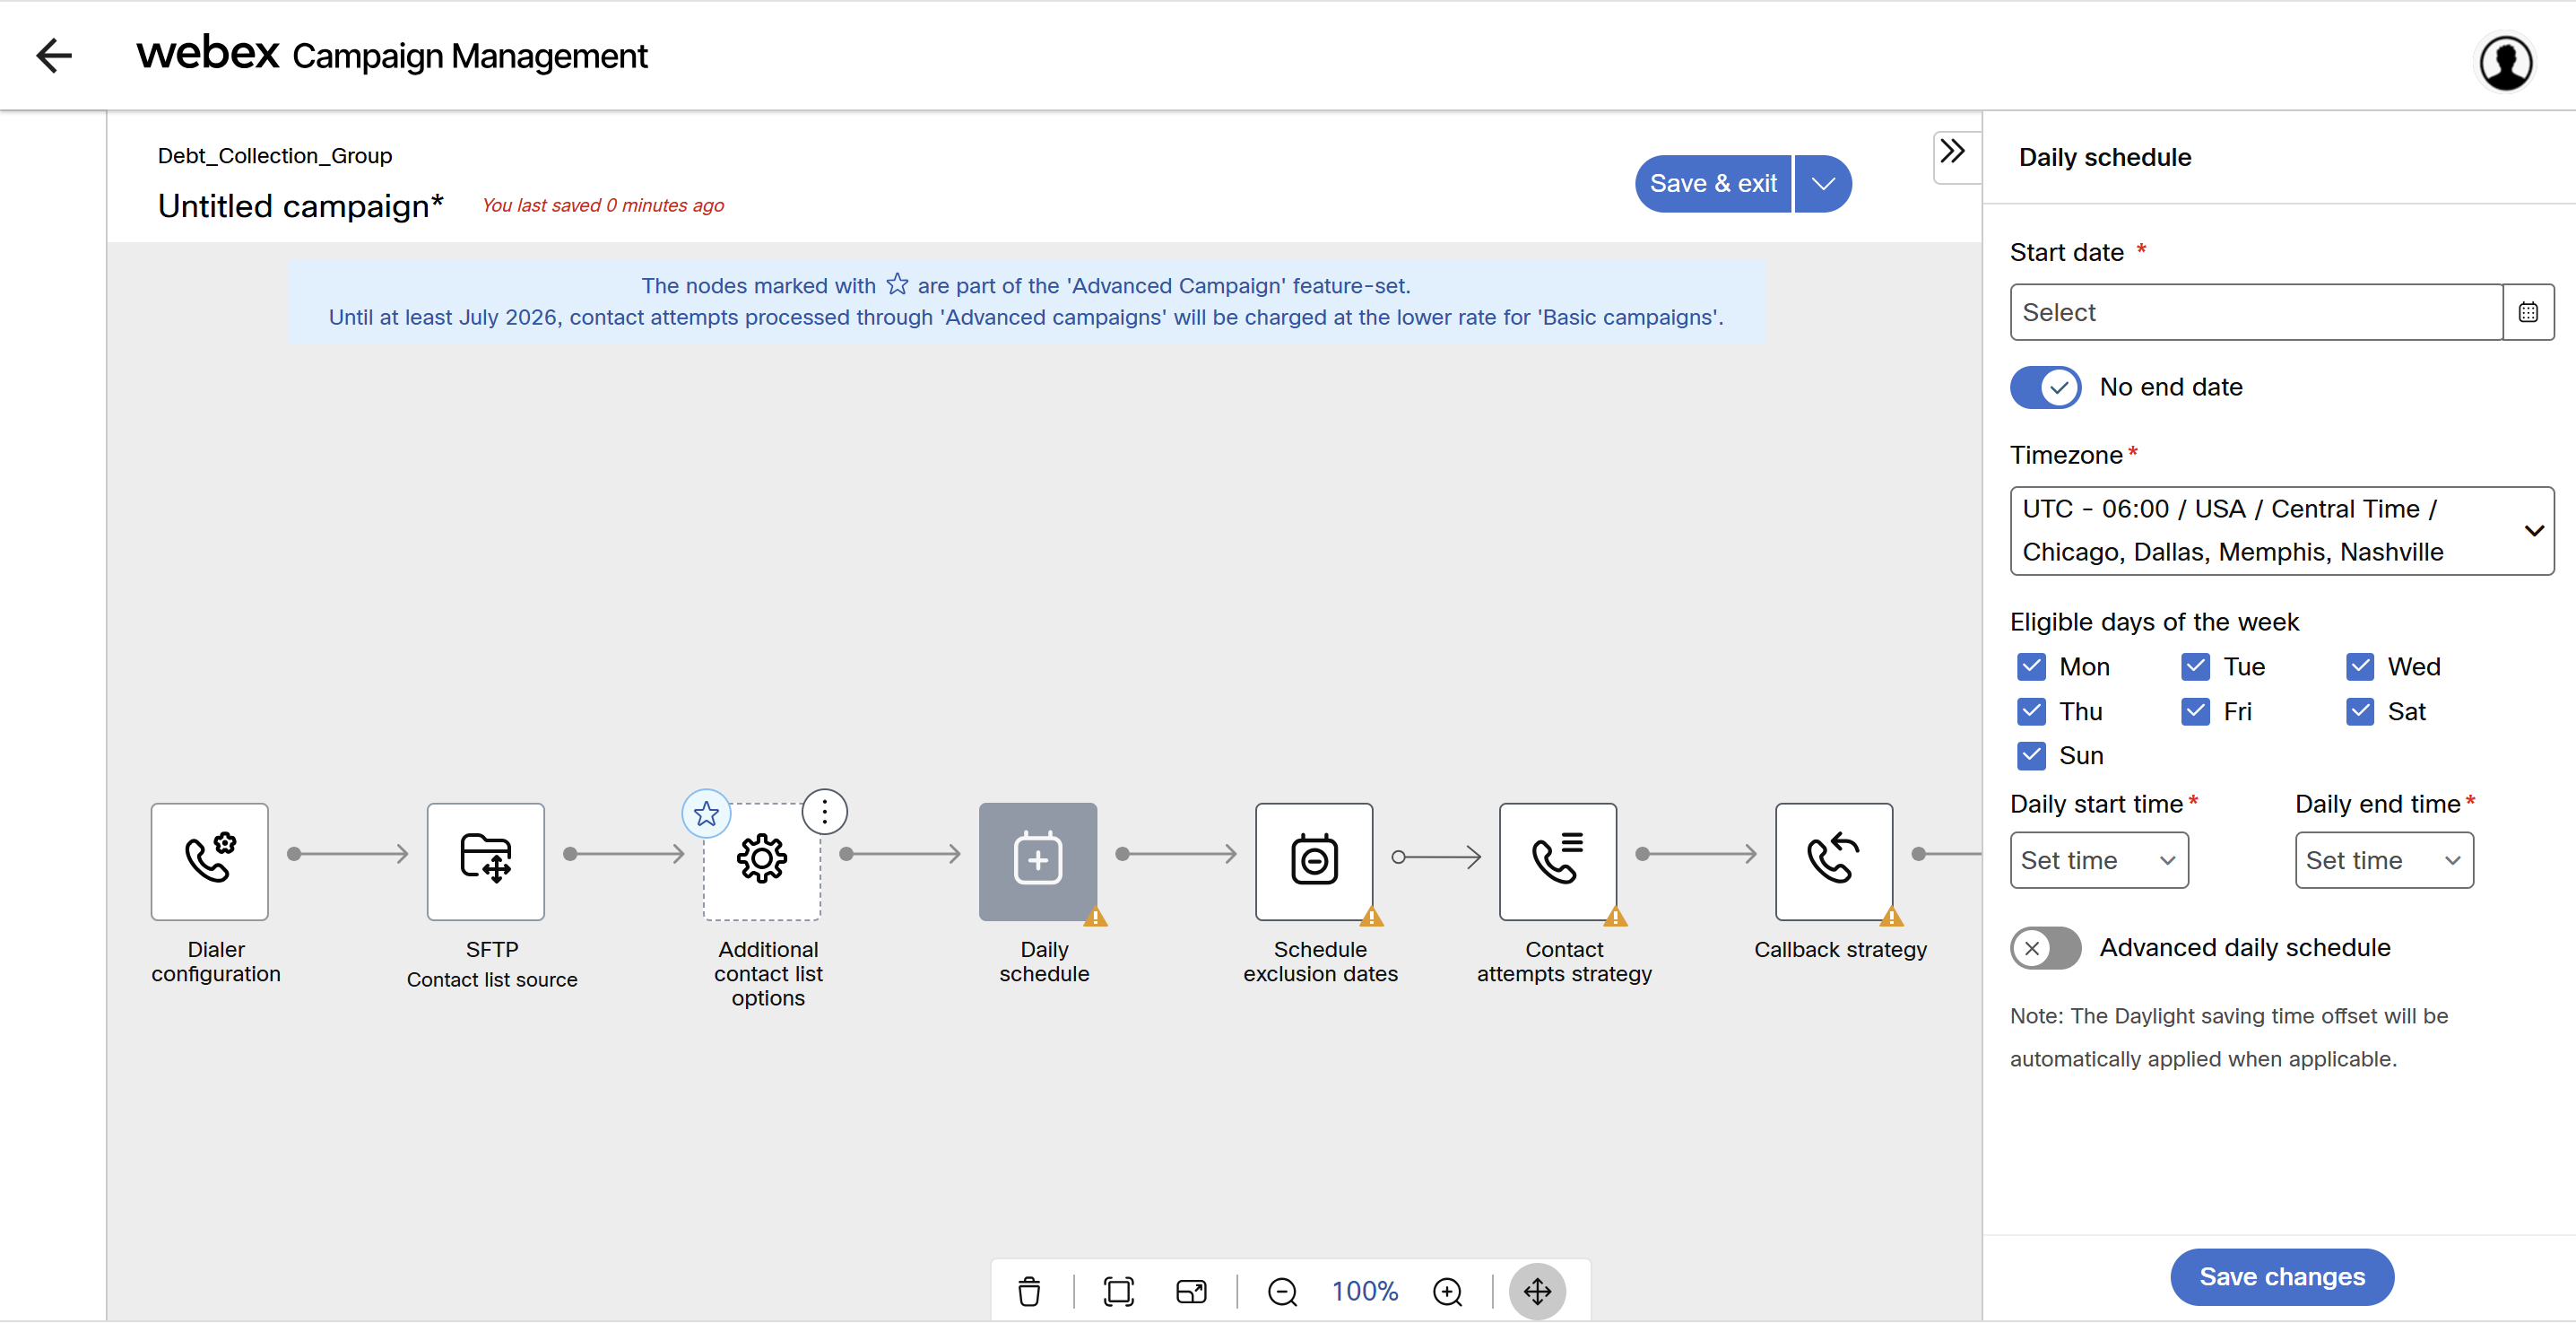2576x1323 pixels.
Task: Click the trash delete icon in toolbar
Action: (1028, 1291)
